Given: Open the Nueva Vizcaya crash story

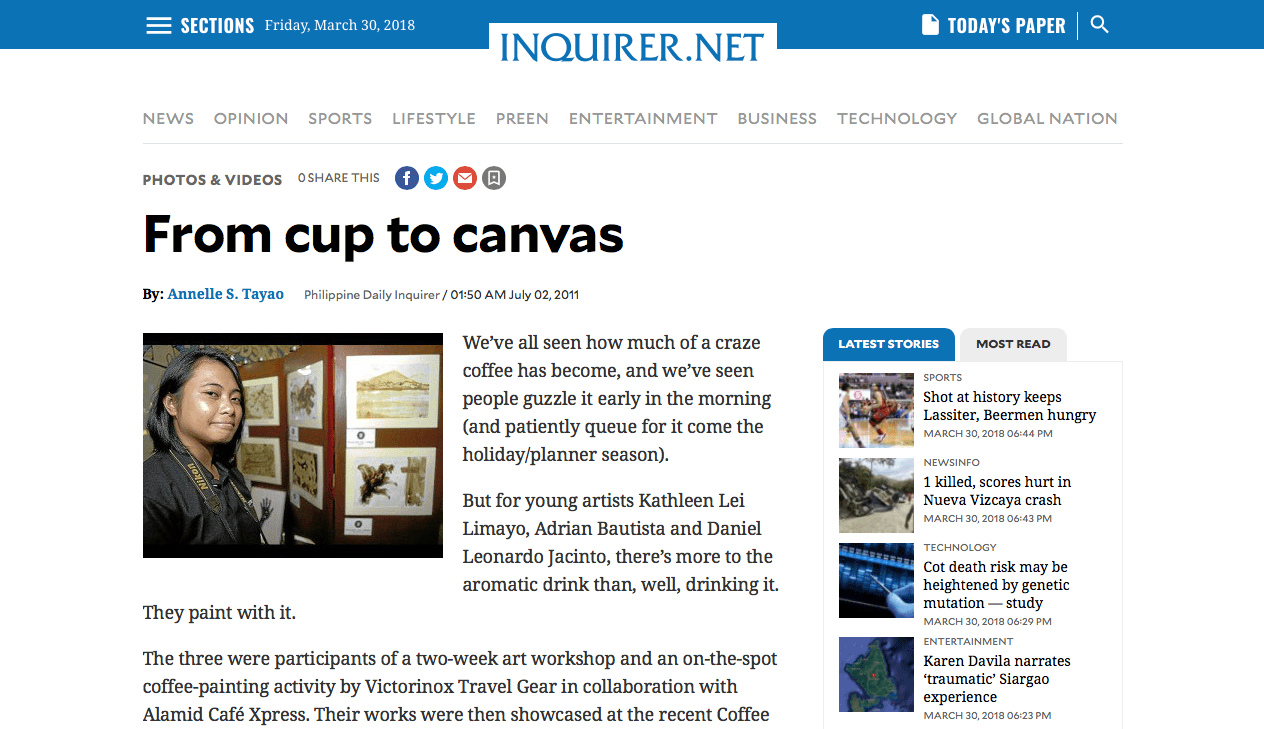Looking at the screenshot, I should 996,491.
